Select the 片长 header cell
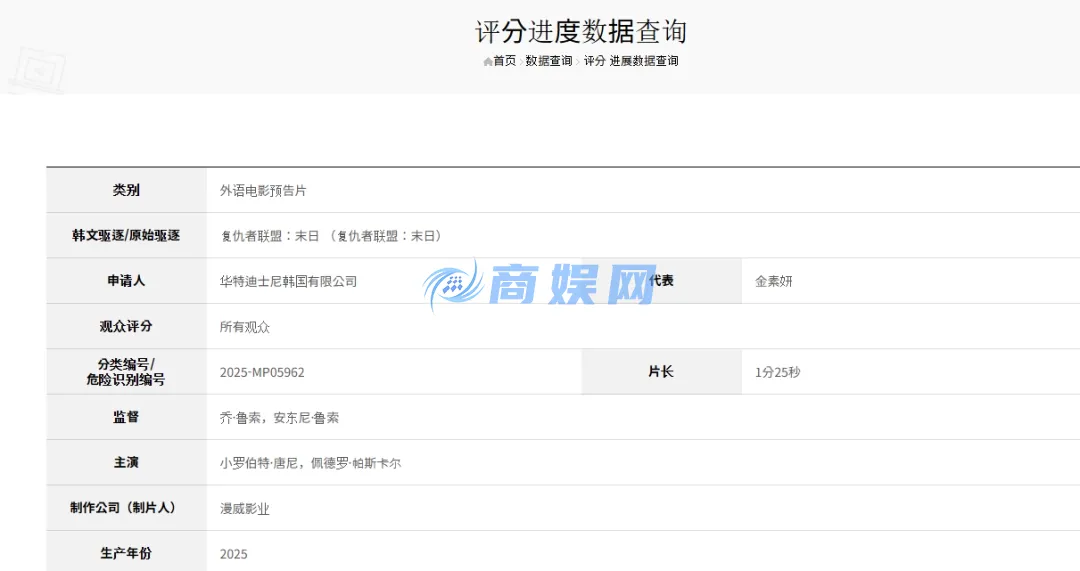The height and width of the screenshot is (571, 1080). pos(661,372)
